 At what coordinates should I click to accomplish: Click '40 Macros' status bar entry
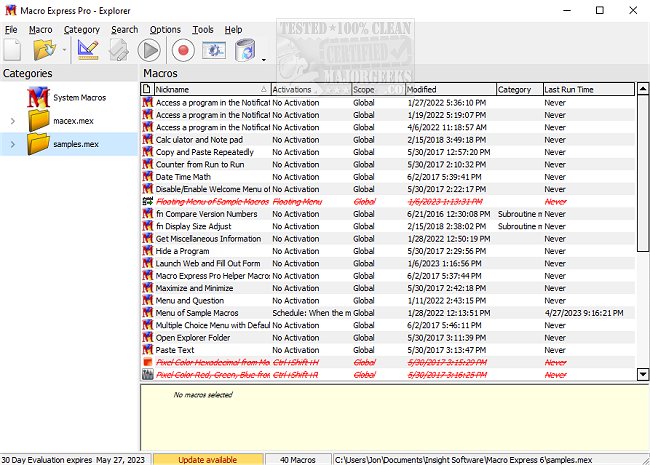click(298, 460)
